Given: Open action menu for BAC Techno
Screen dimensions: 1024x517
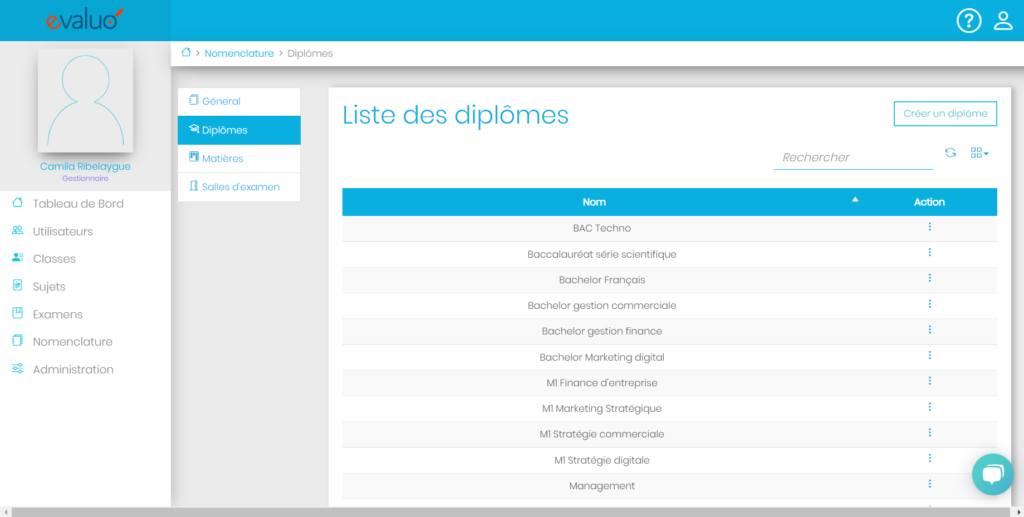Looking at the screenshot, I should 929,227.
